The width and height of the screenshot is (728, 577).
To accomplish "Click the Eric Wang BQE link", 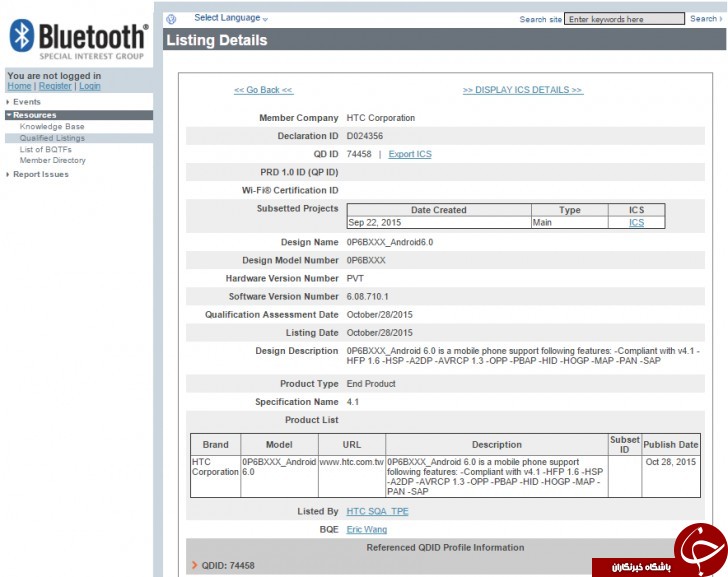I will [367, 530].
